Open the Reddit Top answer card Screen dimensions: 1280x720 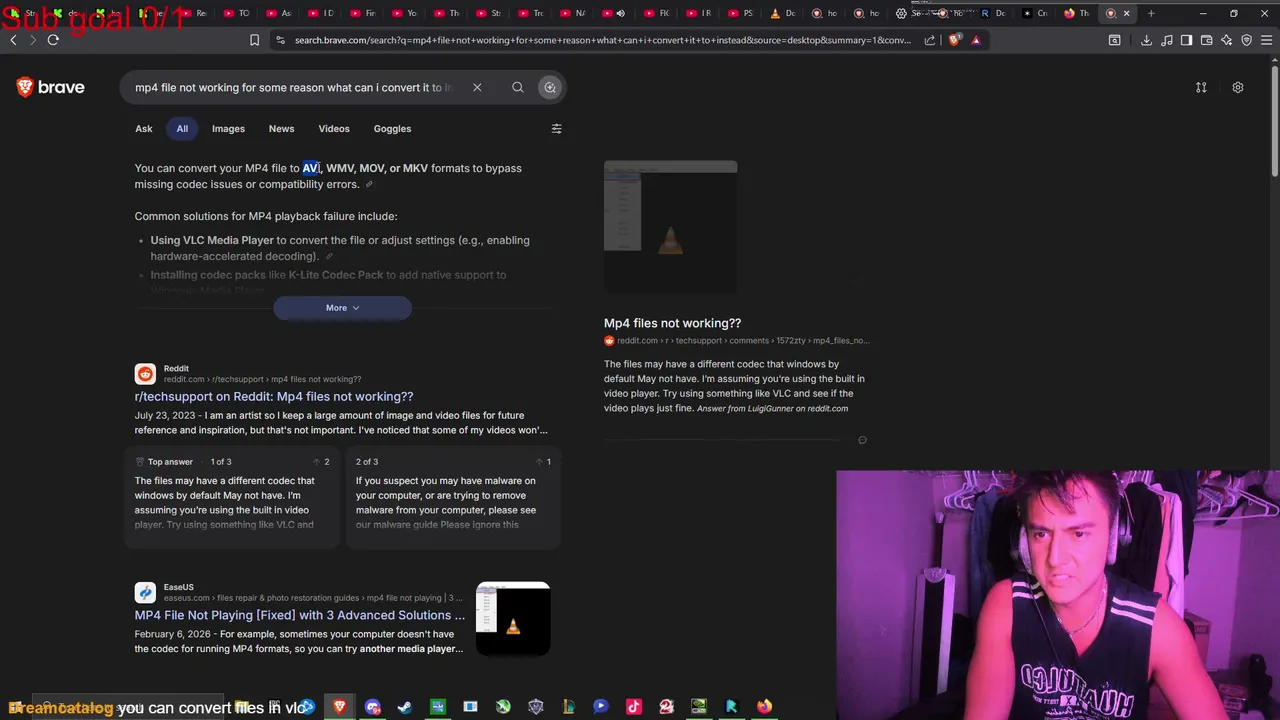pos(232,499)
